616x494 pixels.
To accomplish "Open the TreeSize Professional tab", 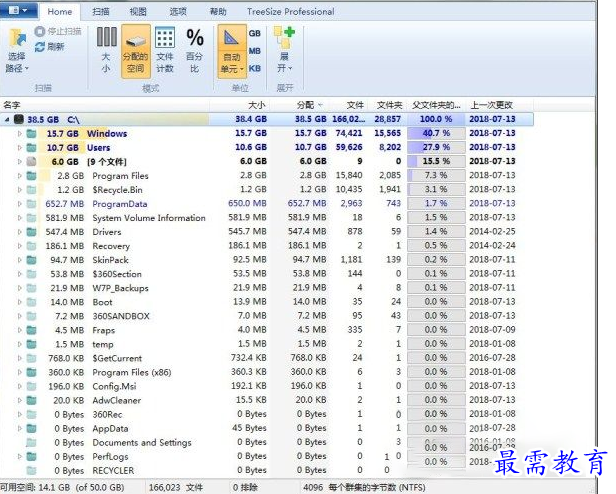I will tap(290, 12).
